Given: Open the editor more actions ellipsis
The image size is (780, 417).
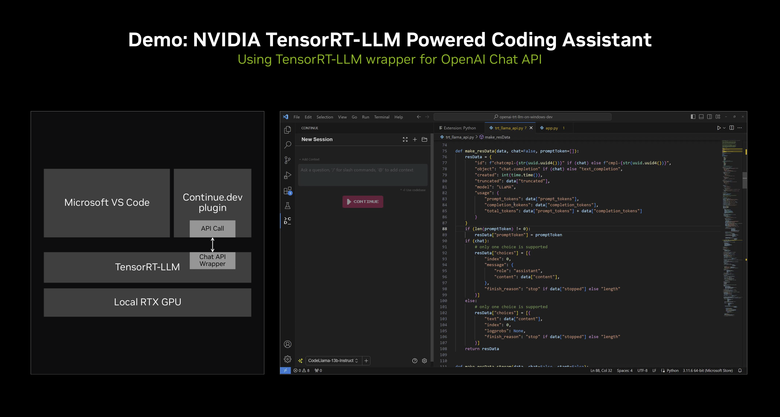Looking at the screenshot, I should tap(740, 128).
